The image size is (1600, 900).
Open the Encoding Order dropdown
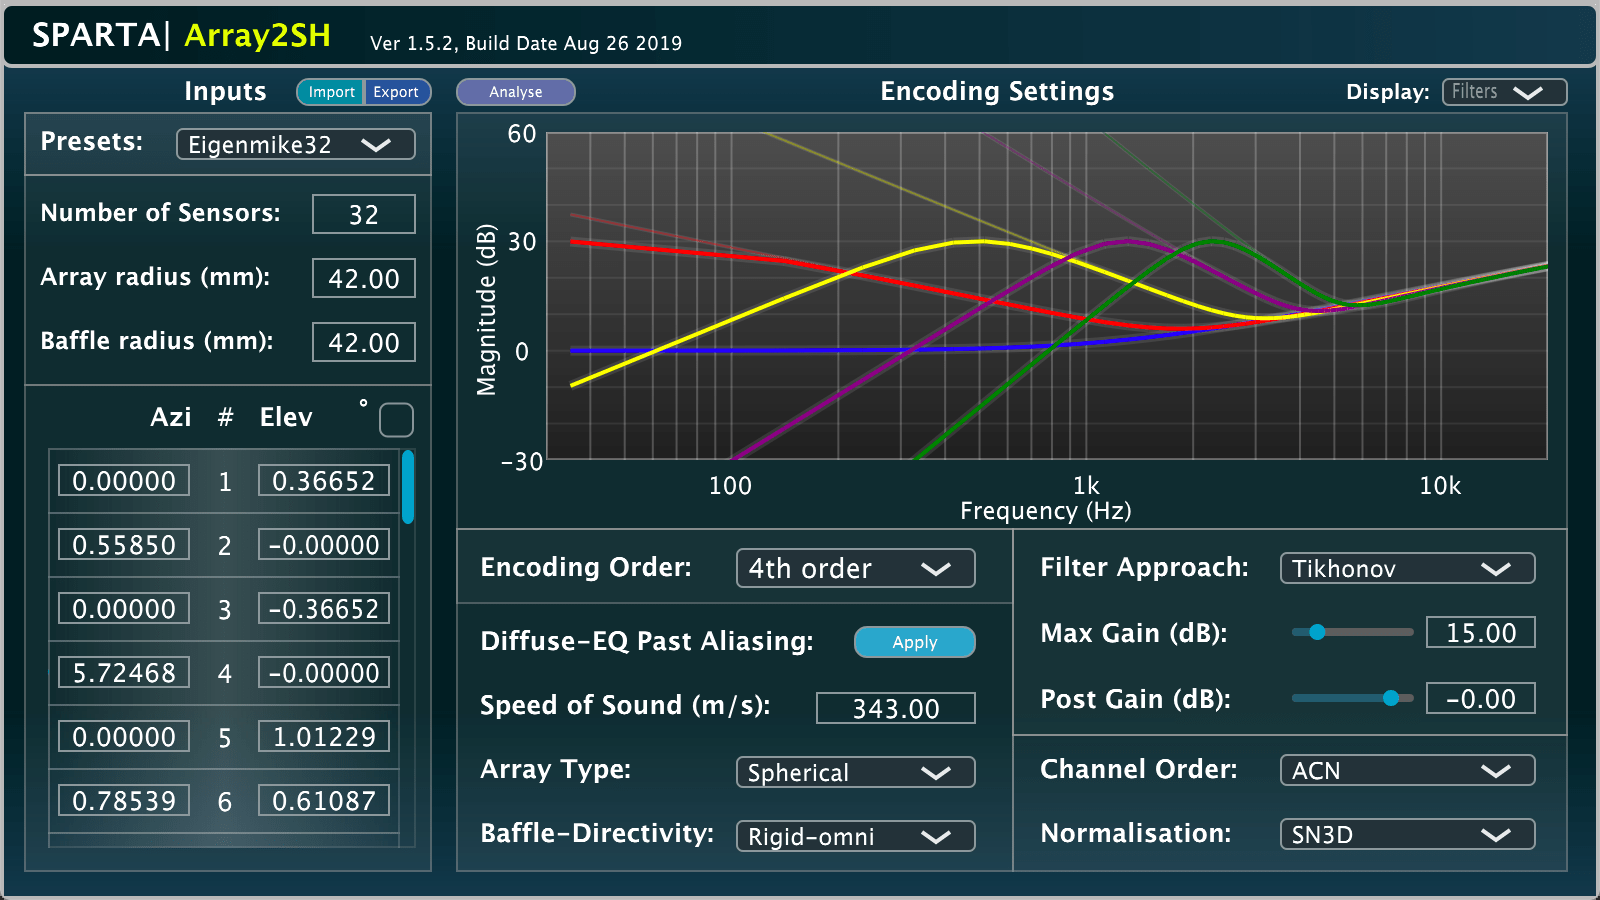point(855,569)
